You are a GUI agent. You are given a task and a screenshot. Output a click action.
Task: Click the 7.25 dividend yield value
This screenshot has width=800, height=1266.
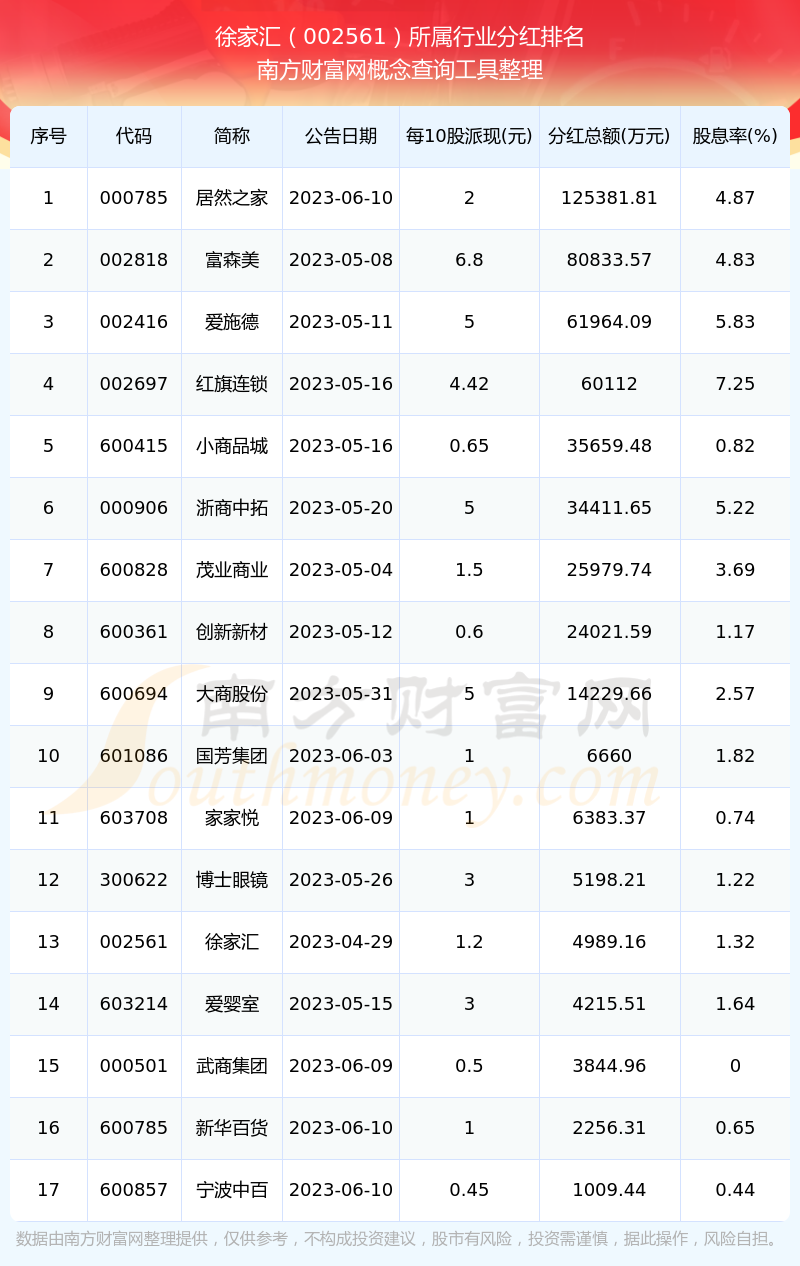(735, 384)
